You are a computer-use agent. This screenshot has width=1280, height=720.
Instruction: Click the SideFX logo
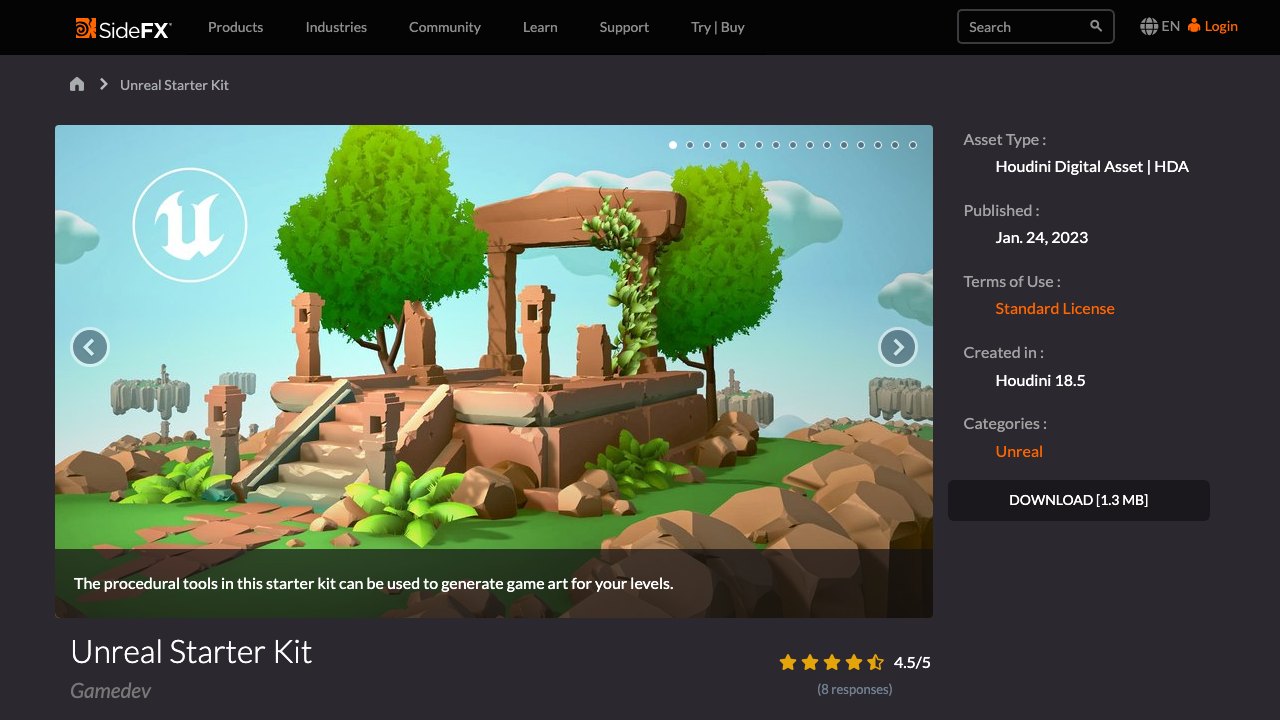click(x=124, y=28)
